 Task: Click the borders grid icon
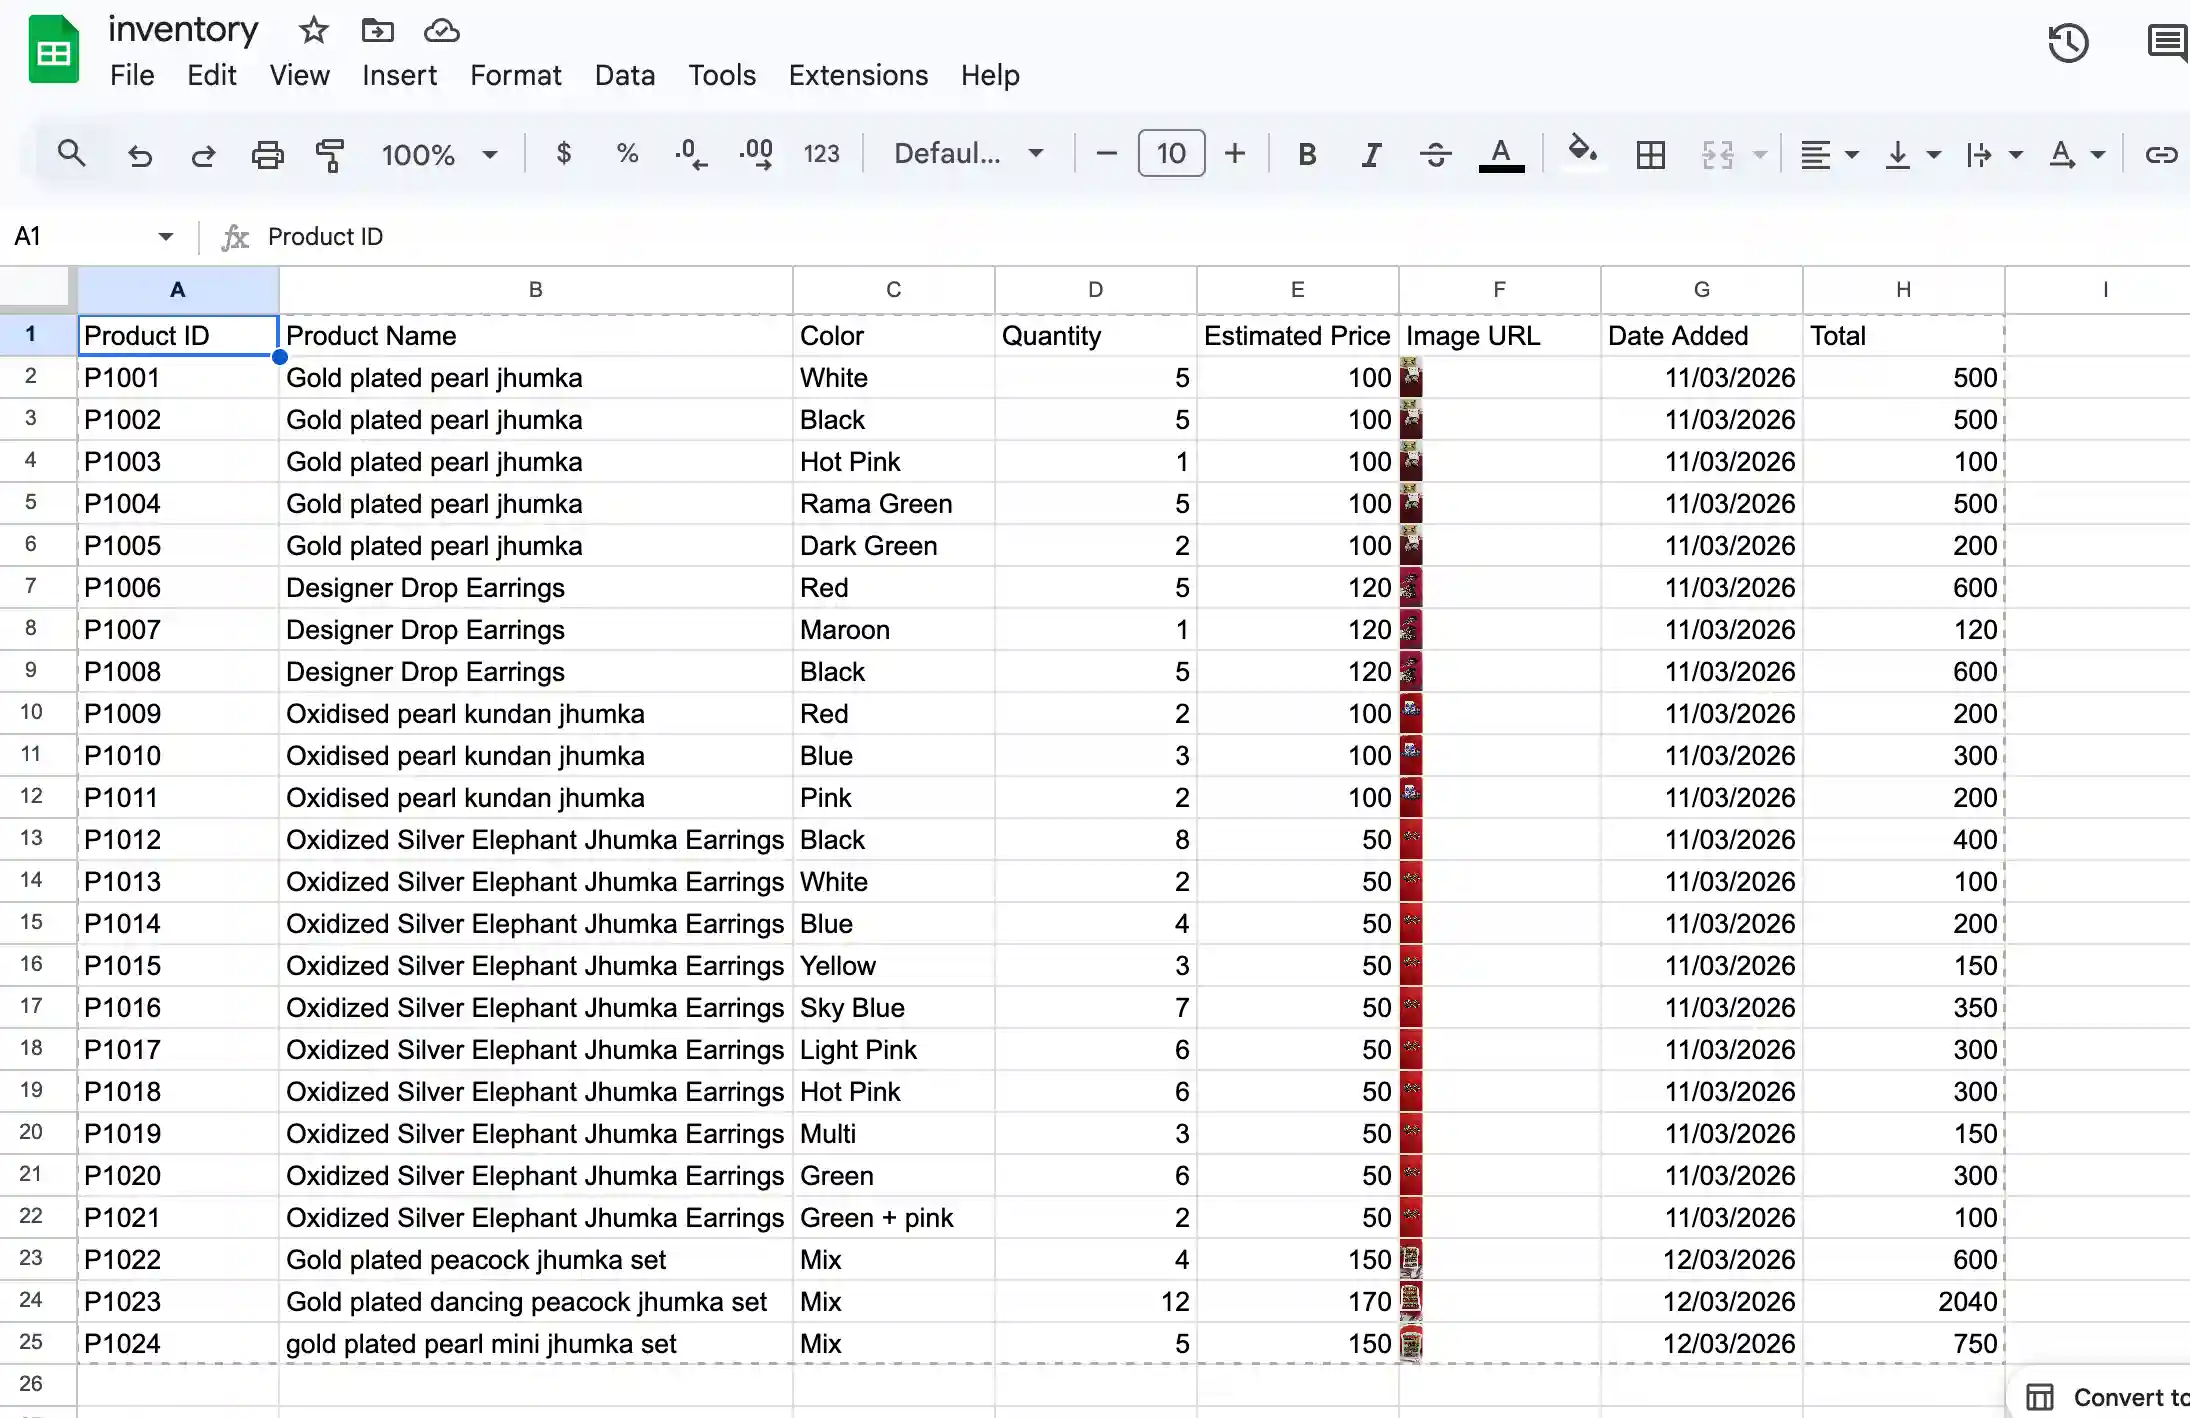tap(1650, 154)
